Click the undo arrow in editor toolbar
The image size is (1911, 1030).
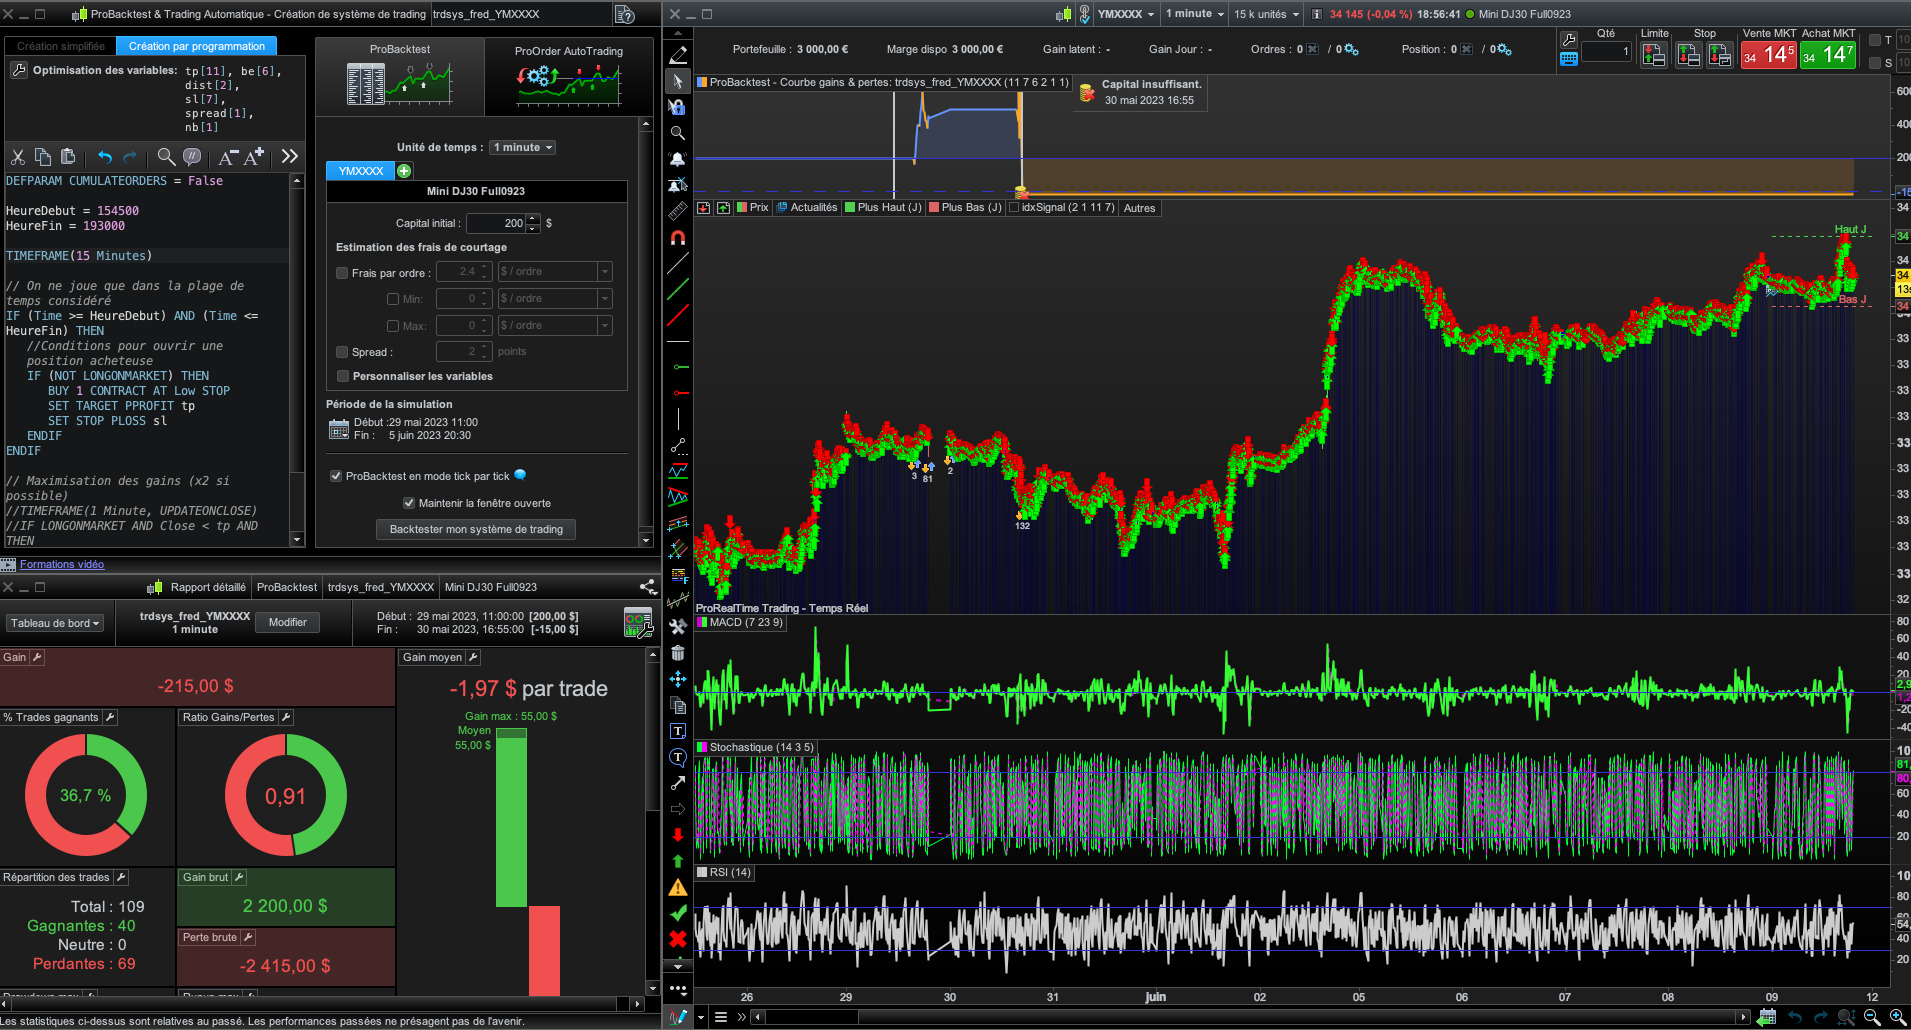coord(104,157)
